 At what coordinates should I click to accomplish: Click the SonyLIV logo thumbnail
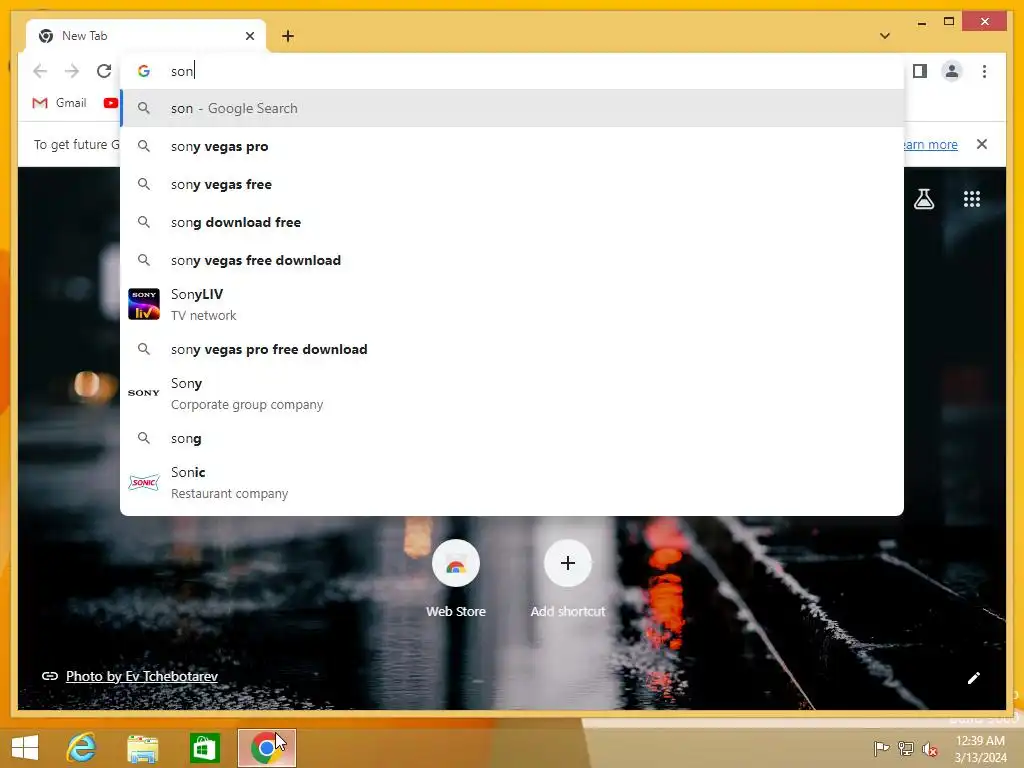pyautogui.click(x=144, y=304)
